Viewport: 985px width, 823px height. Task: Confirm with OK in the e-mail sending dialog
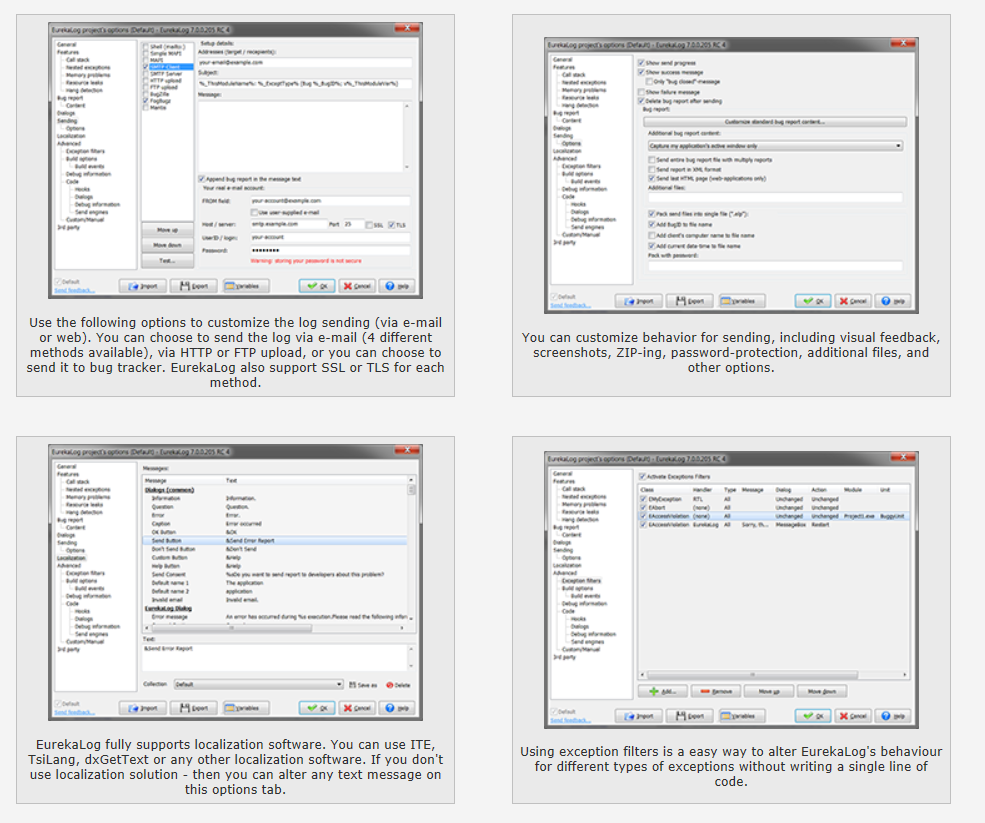point(317,286)
